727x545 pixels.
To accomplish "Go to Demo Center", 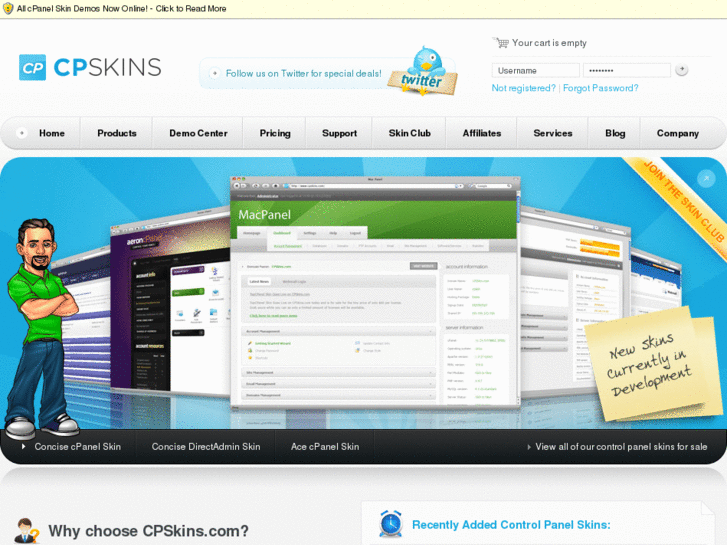I will pyautogui.click(x=198, y=133).
